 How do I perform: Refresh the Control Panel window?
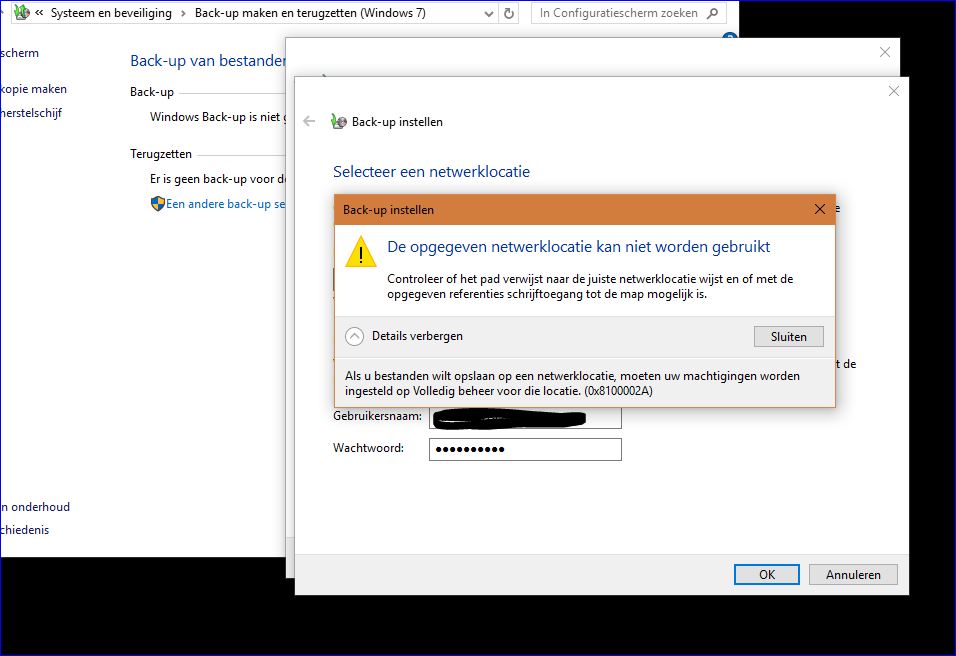point(509,13)
